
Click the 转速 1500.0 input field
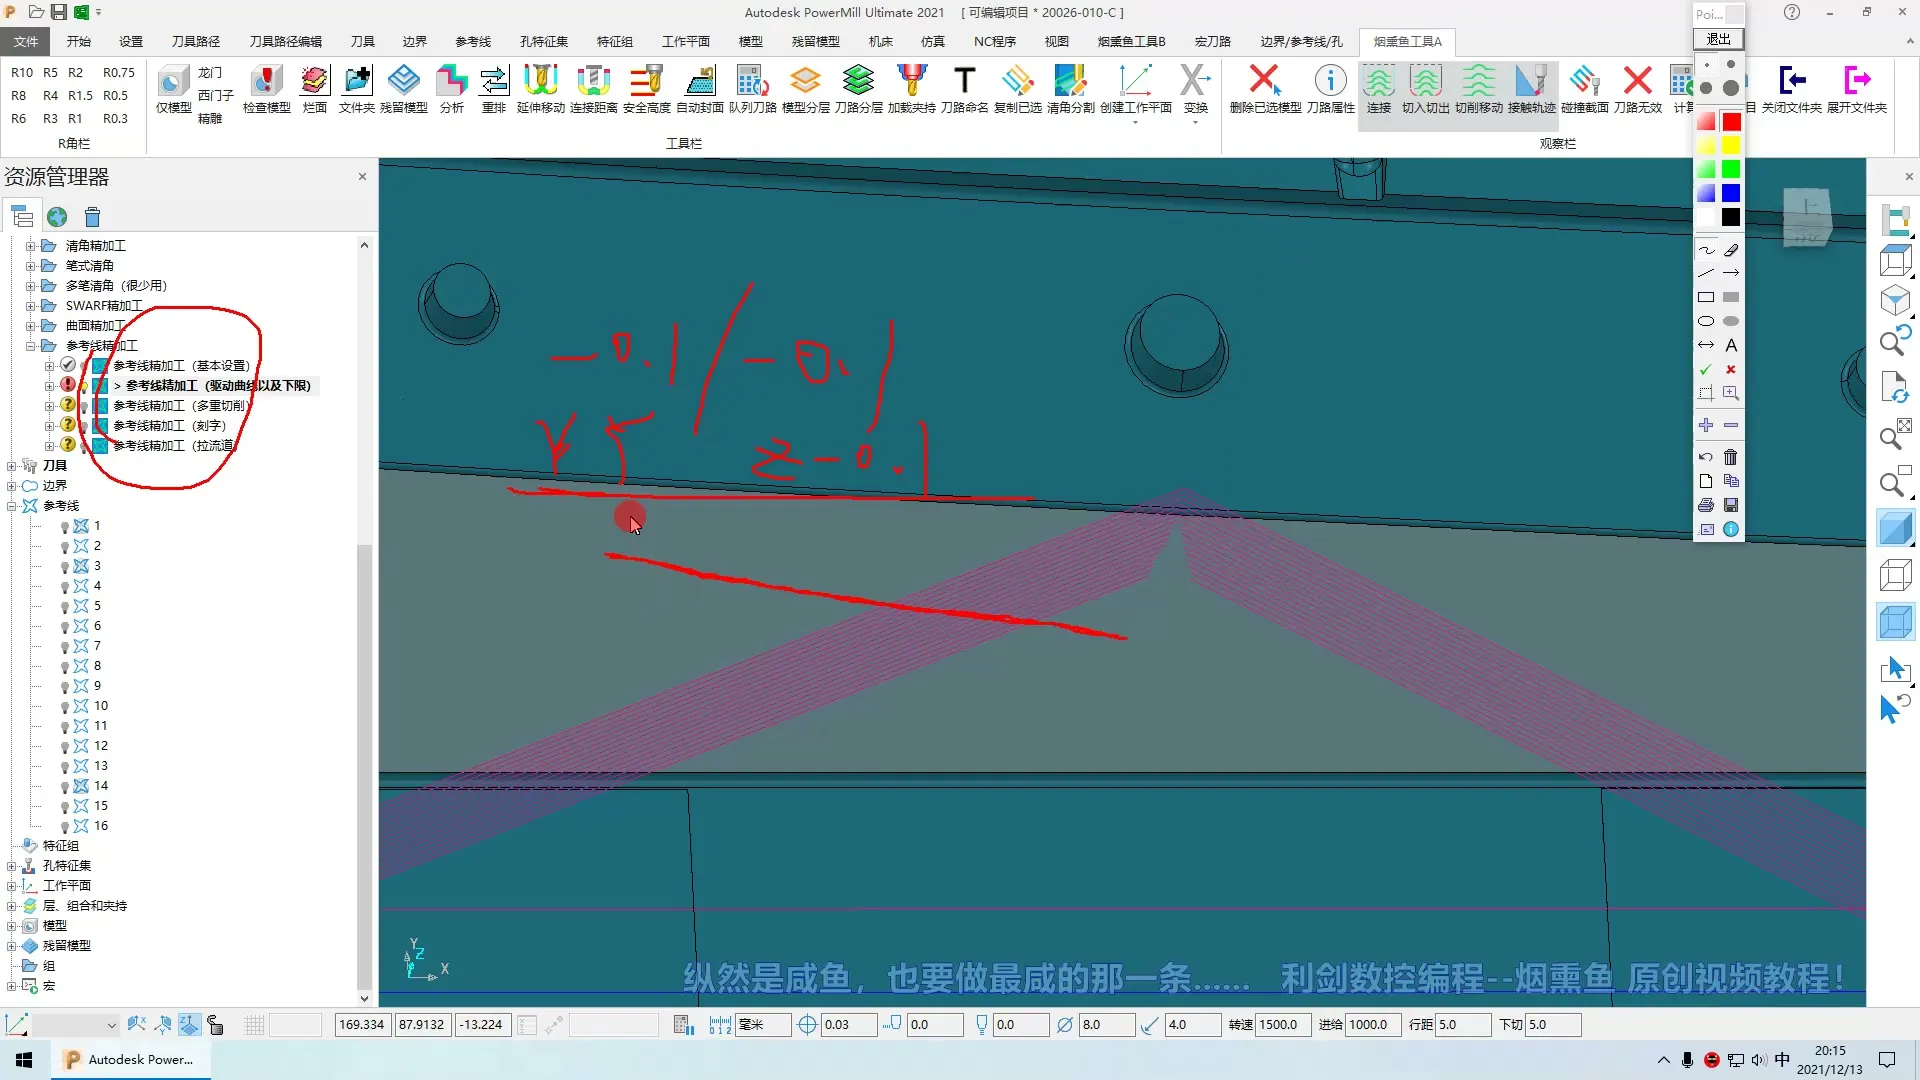[x=1282, y=1025]
